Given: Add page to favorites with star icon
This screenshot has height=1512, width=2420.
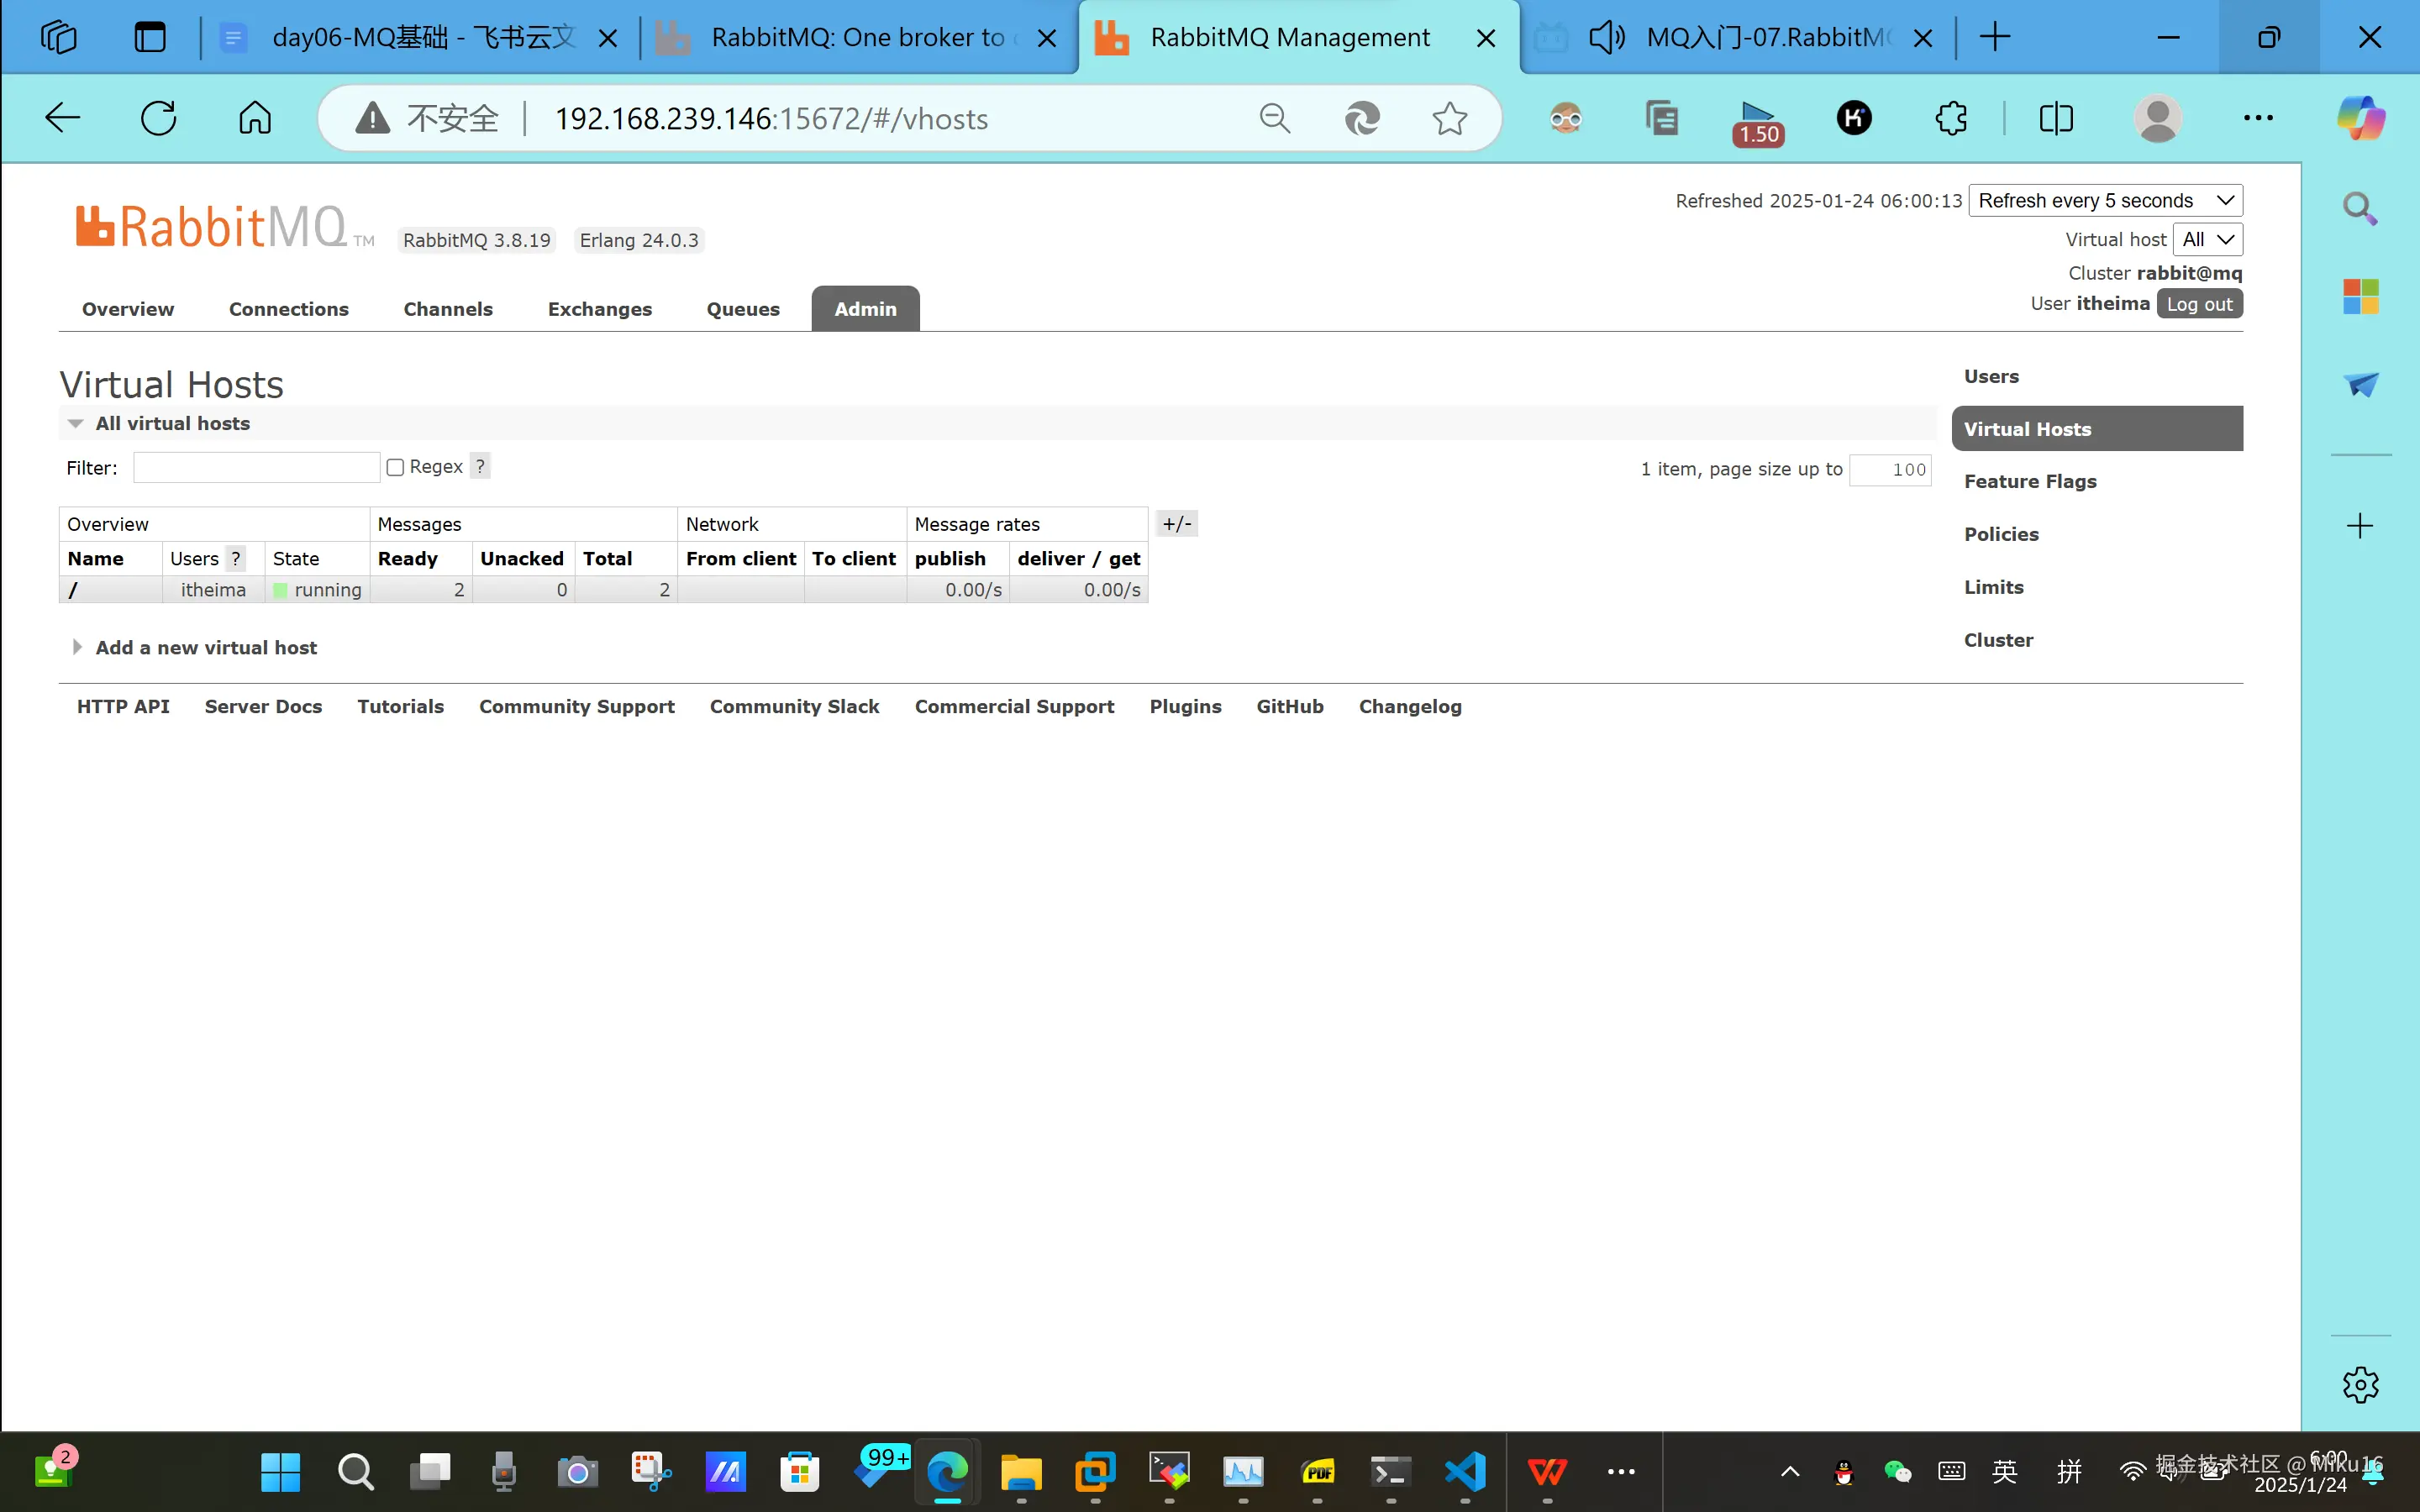Looking at the screenshot, I should pyautogui.click(x=1449, y=118).
